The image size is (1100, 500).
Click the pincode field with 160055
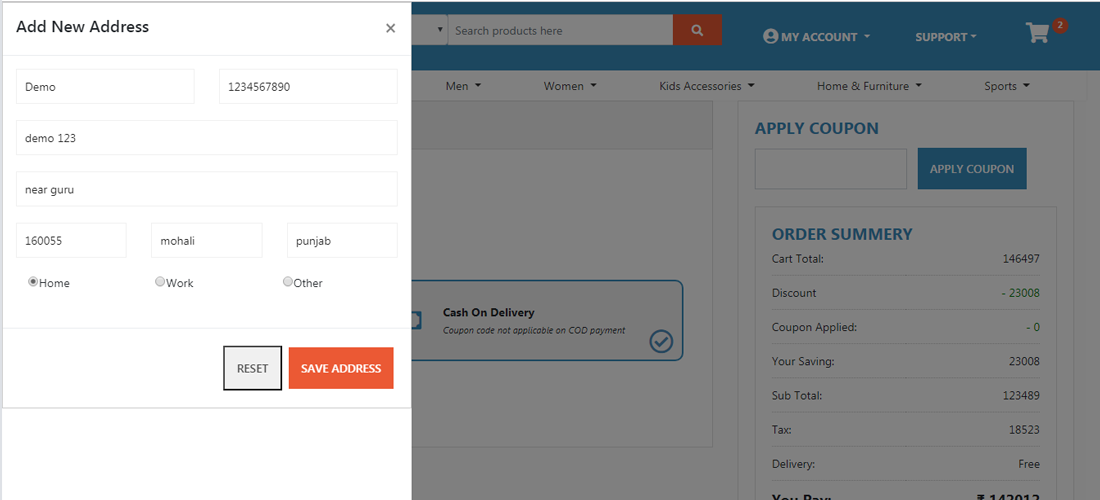[72, 241]
